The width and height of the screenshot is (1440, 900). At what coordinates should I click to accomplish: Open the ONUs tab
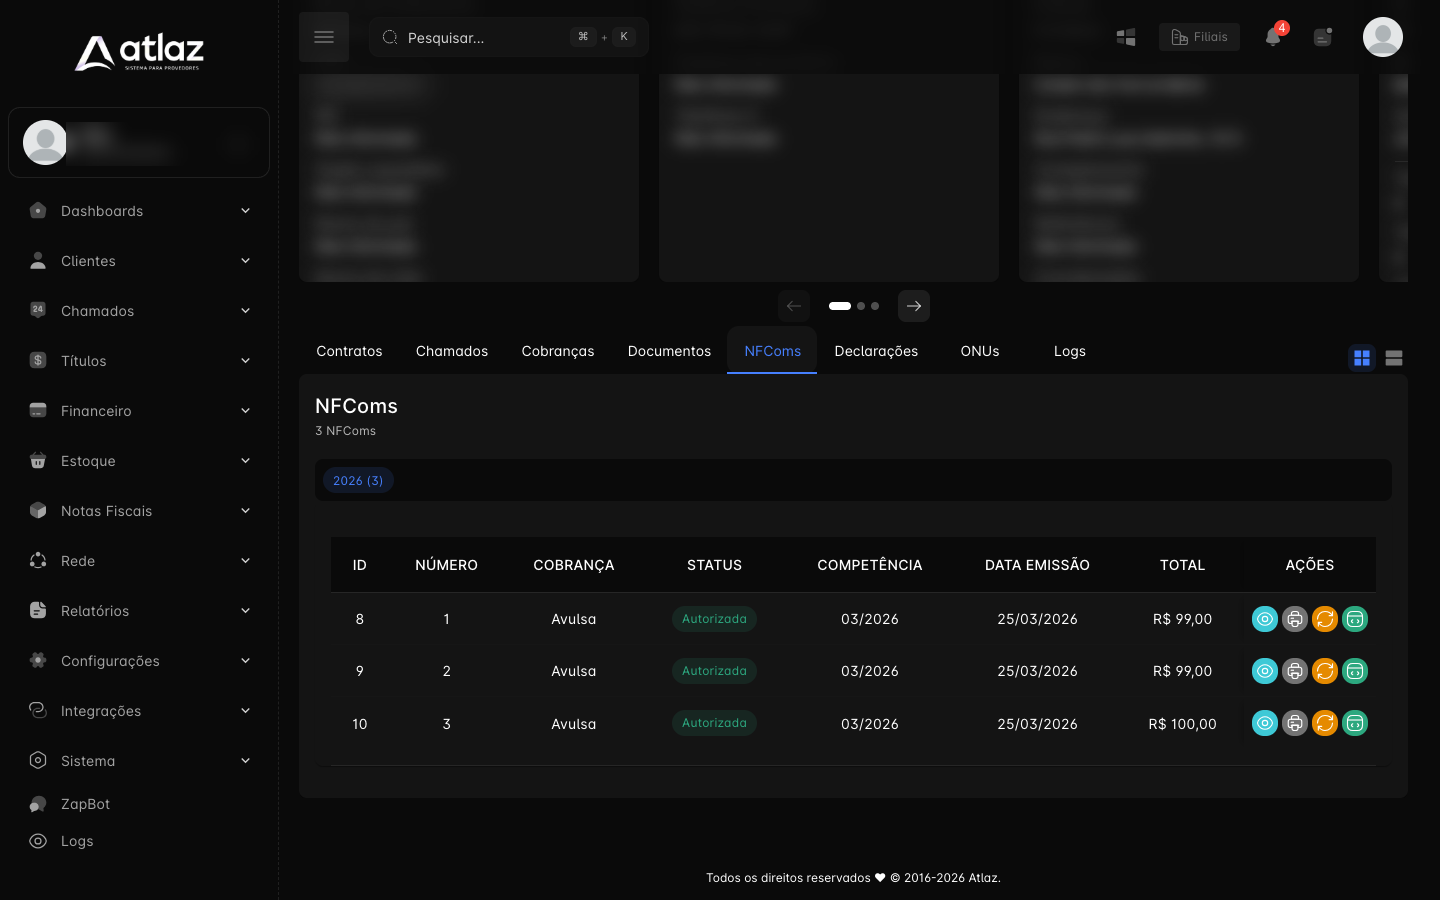pos(980,351)
